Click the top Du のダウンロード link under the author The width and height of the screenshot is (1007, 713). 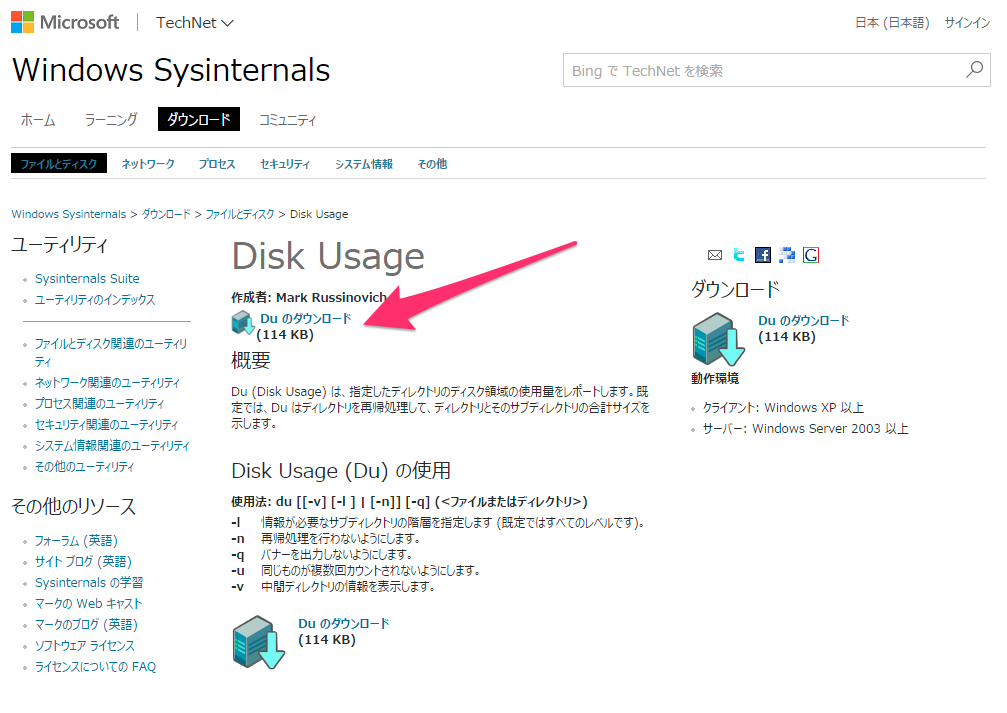coord(306,318)
